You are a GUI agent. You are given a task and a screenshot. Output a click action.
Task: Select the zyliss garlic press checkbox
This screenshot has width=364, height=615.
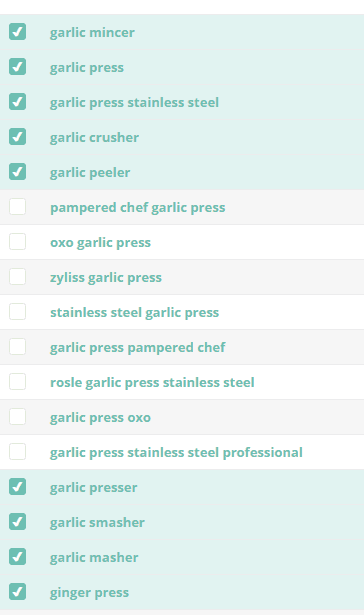[x=18, y=277]
